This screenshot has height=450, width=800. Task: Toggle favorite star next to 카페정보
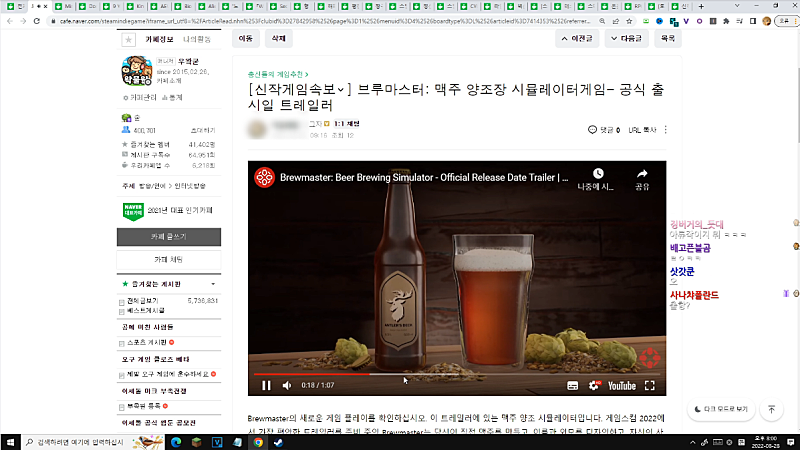pyautogui.click(x=128, y=39)
